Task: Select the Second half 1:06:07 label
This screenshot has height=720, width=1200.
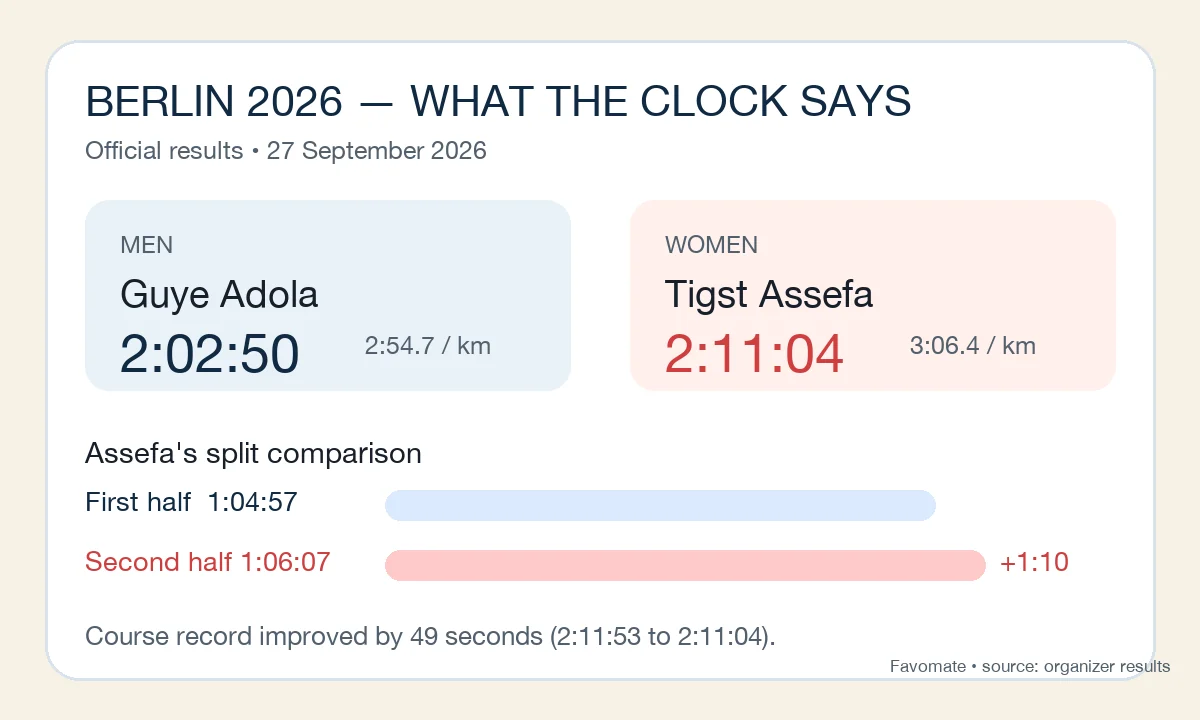Action: point(208,562)
